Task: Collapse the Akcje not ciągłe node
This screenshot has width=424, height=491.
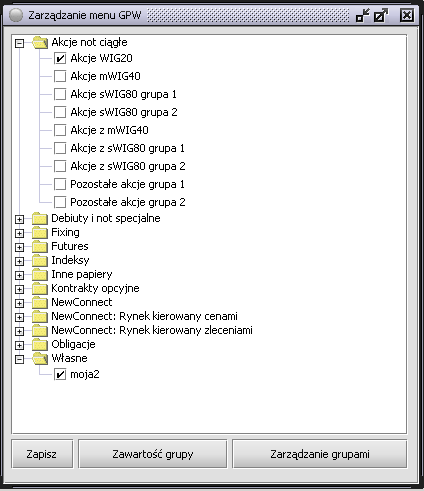Action: [20, 43]
